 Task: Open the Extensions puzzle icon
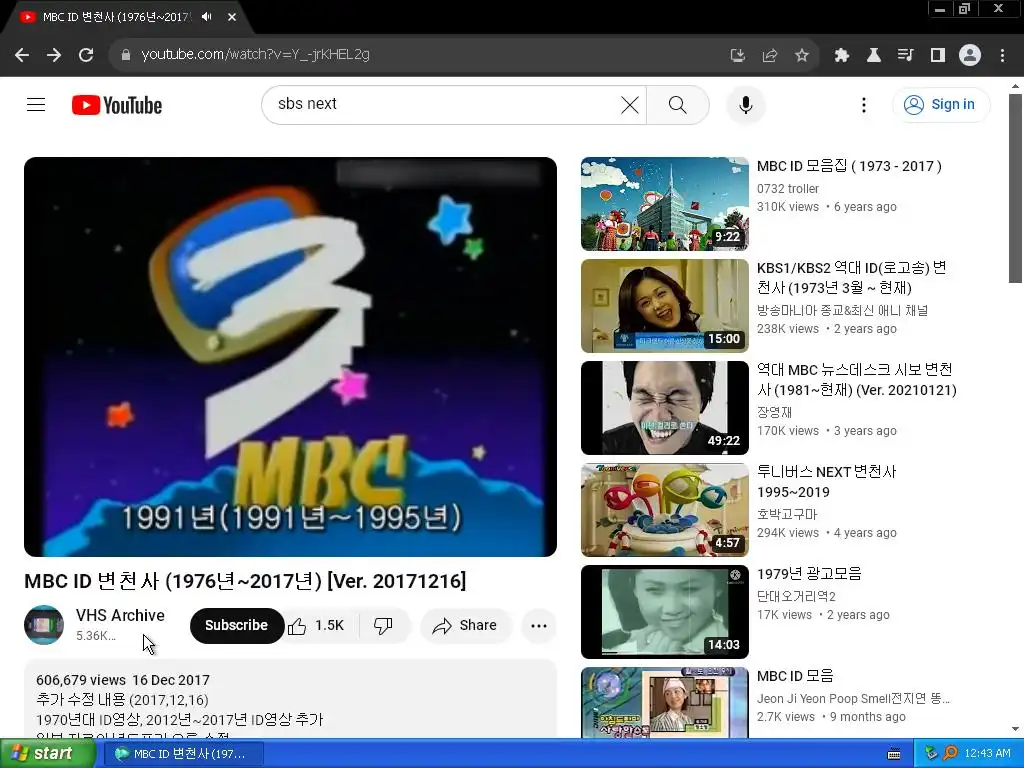pos(842,56)
